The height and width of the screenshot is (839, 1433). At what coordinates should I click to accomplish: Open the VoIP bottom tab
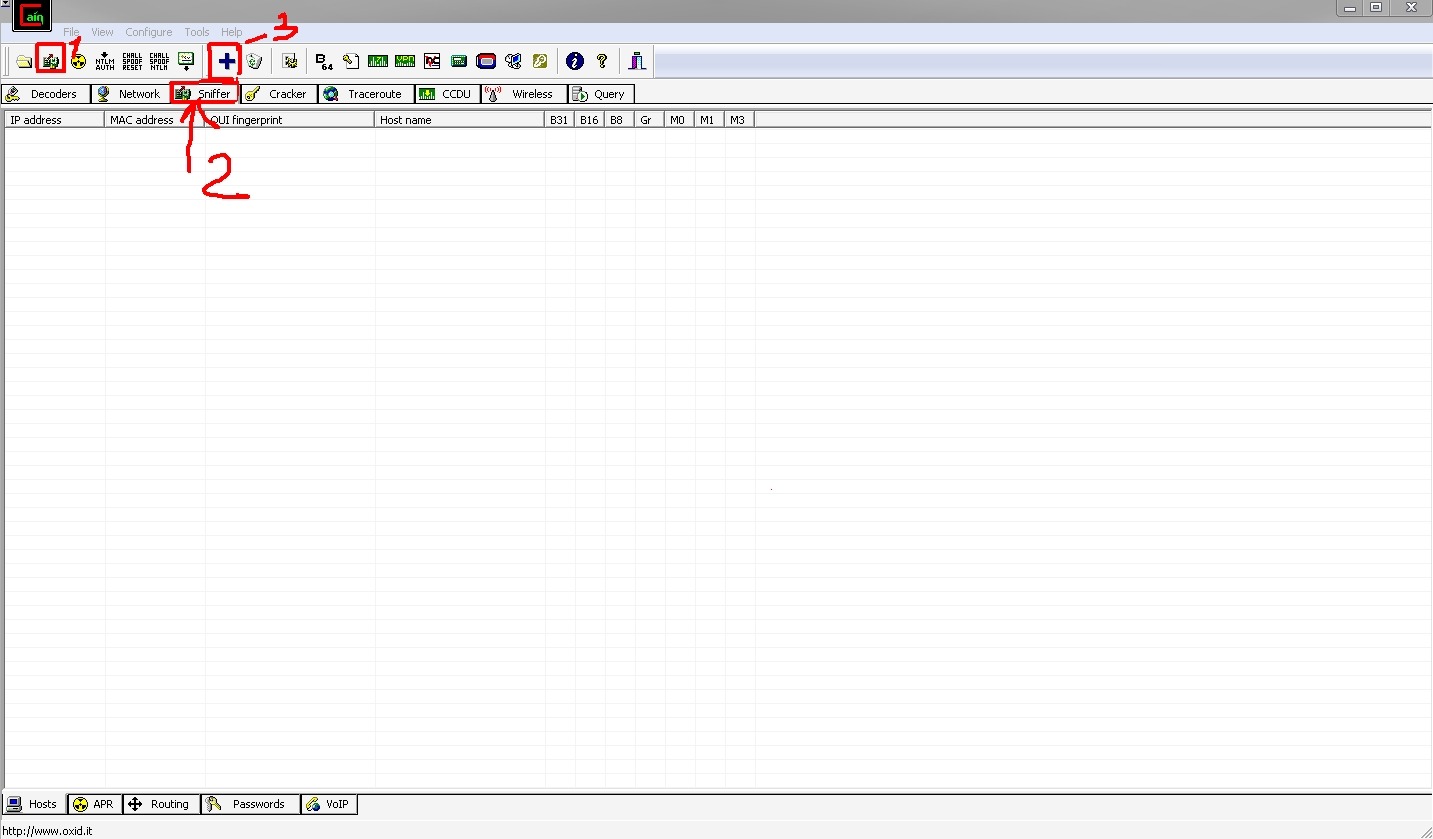329,804
